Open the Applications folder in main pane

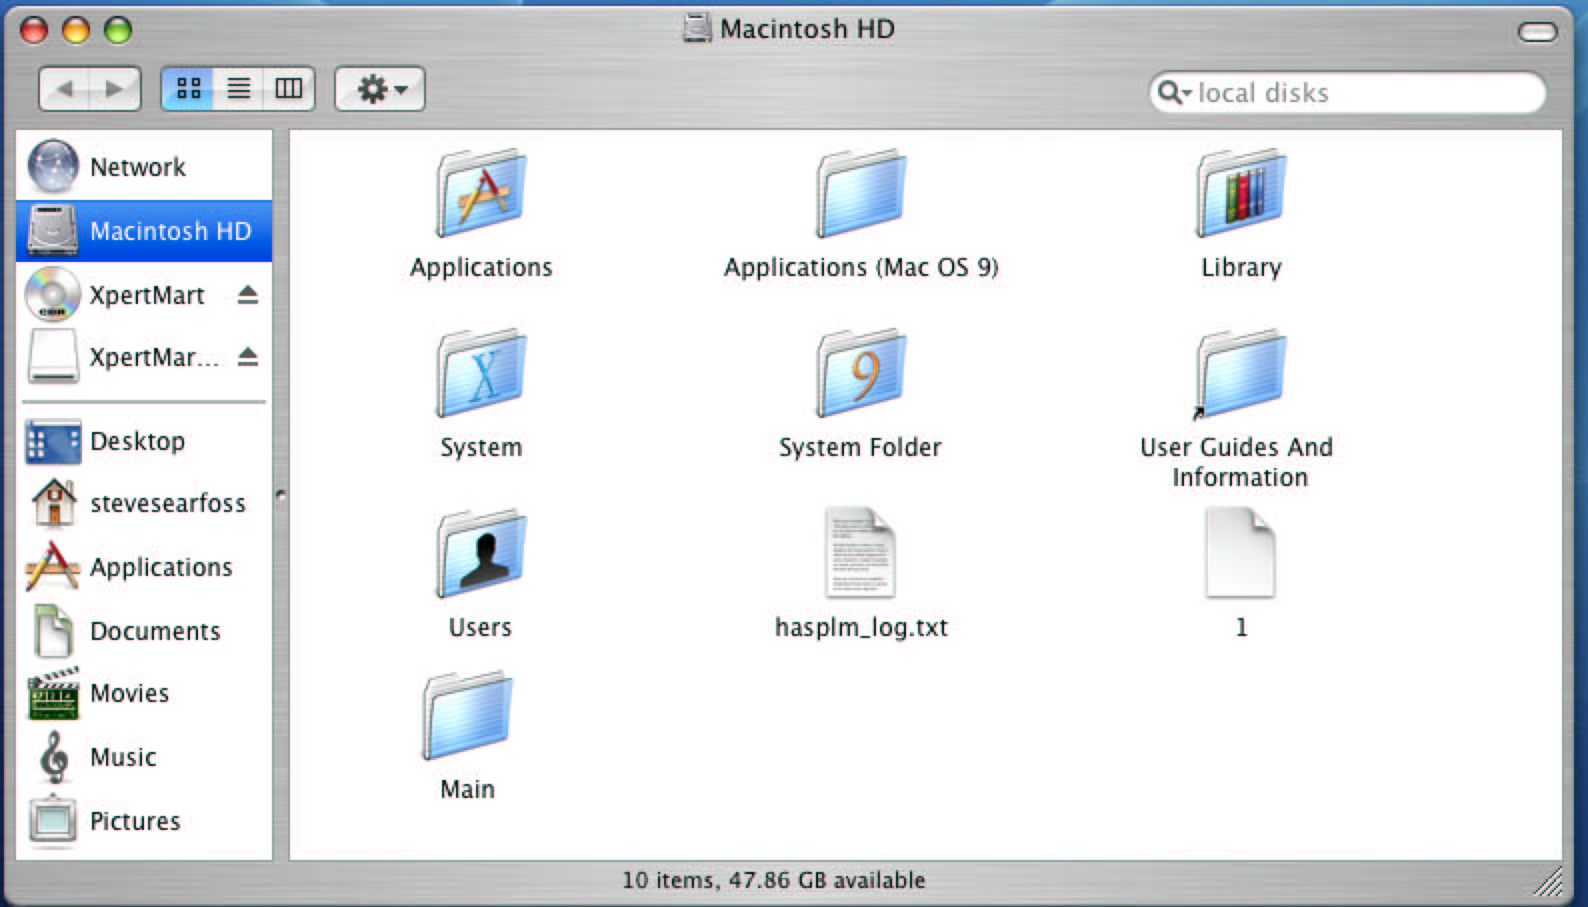(x=481, y=193)
